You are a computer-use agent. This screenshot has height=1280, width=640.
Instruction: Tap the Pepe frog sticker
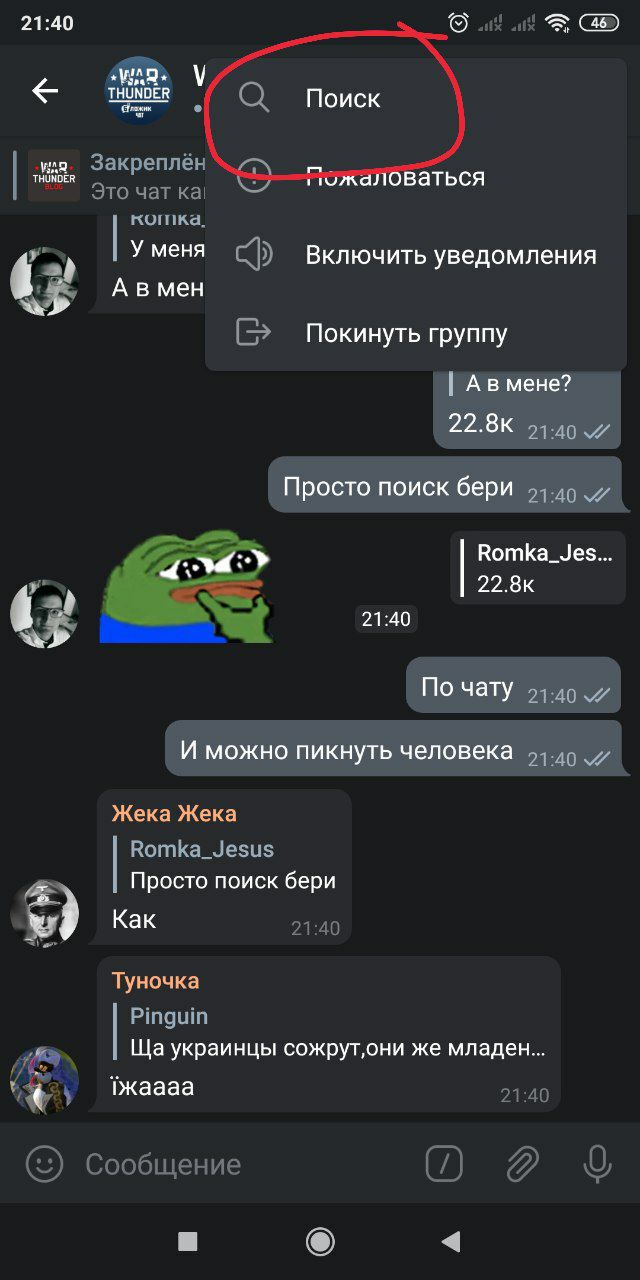pyautogui.click(x=186, y=586)
